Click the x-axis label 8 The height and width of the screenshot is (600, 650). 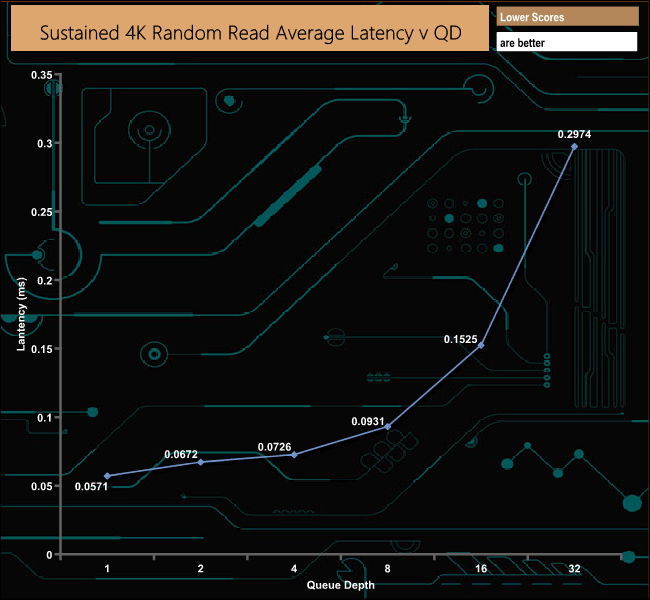(x=388, y=568)
